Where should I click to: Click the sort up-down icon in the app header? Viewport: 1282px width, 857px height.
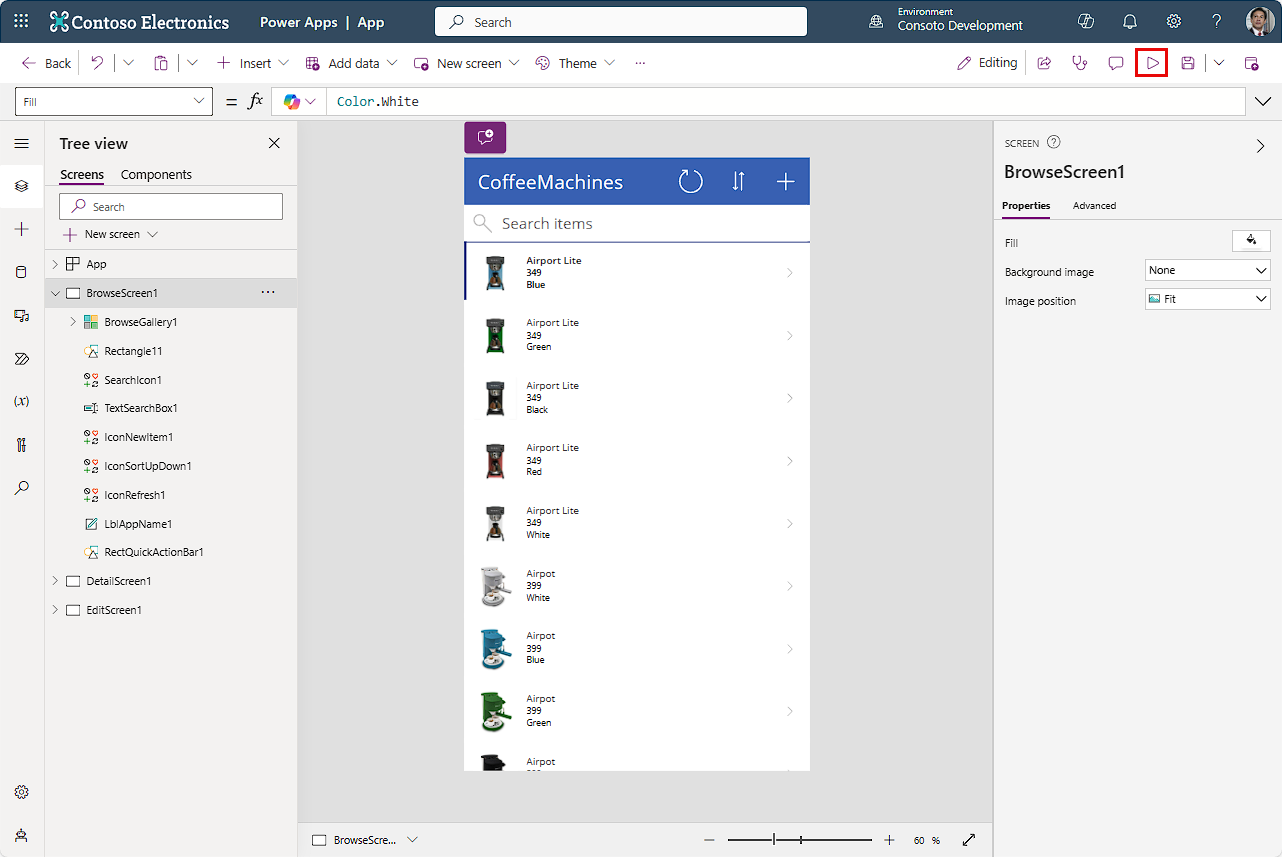point(738,181)
